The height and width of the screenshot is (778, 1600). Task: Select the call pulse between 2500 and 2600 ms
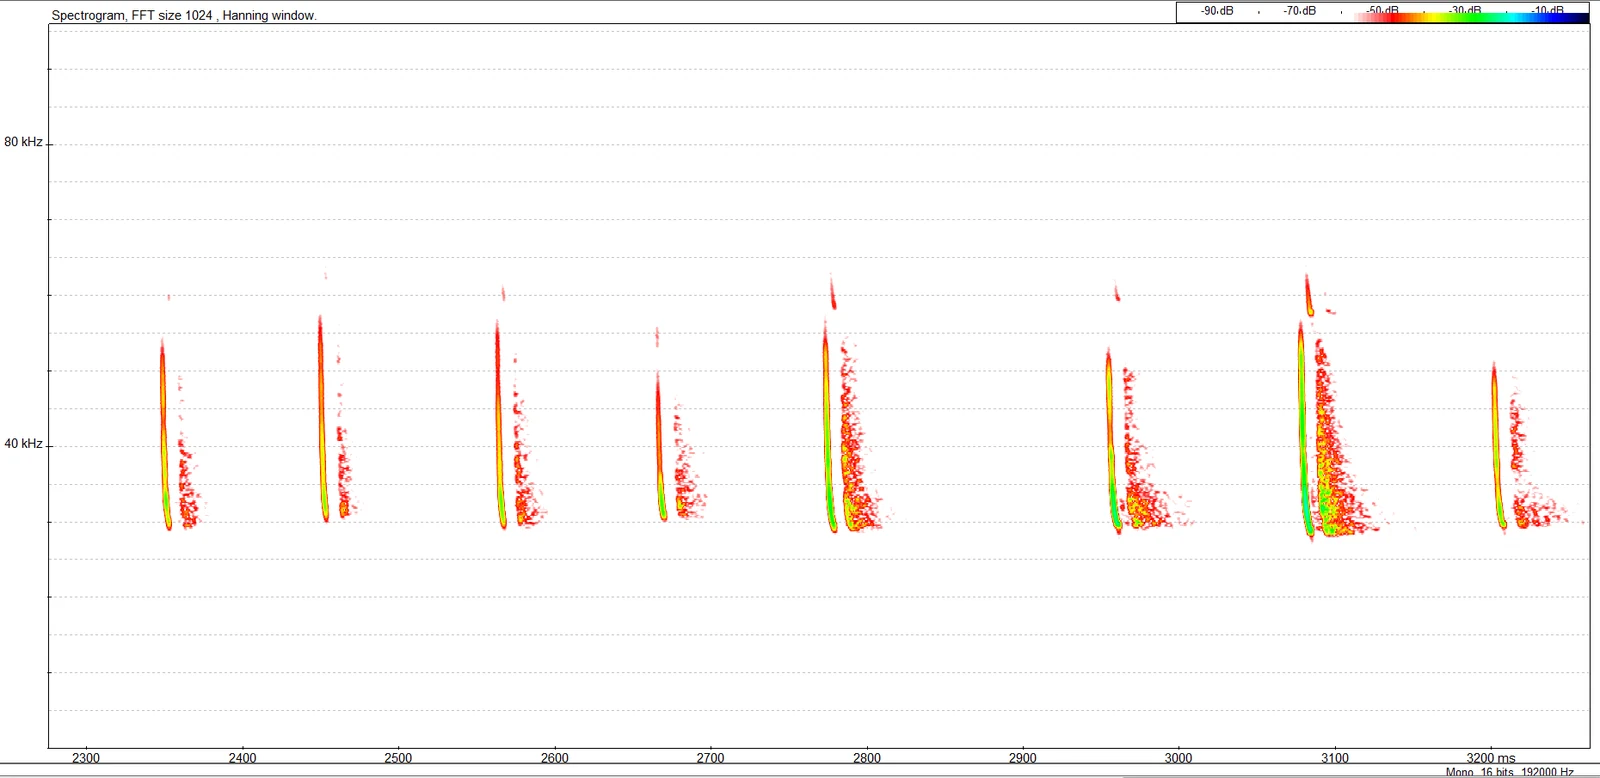pos(500,423)
